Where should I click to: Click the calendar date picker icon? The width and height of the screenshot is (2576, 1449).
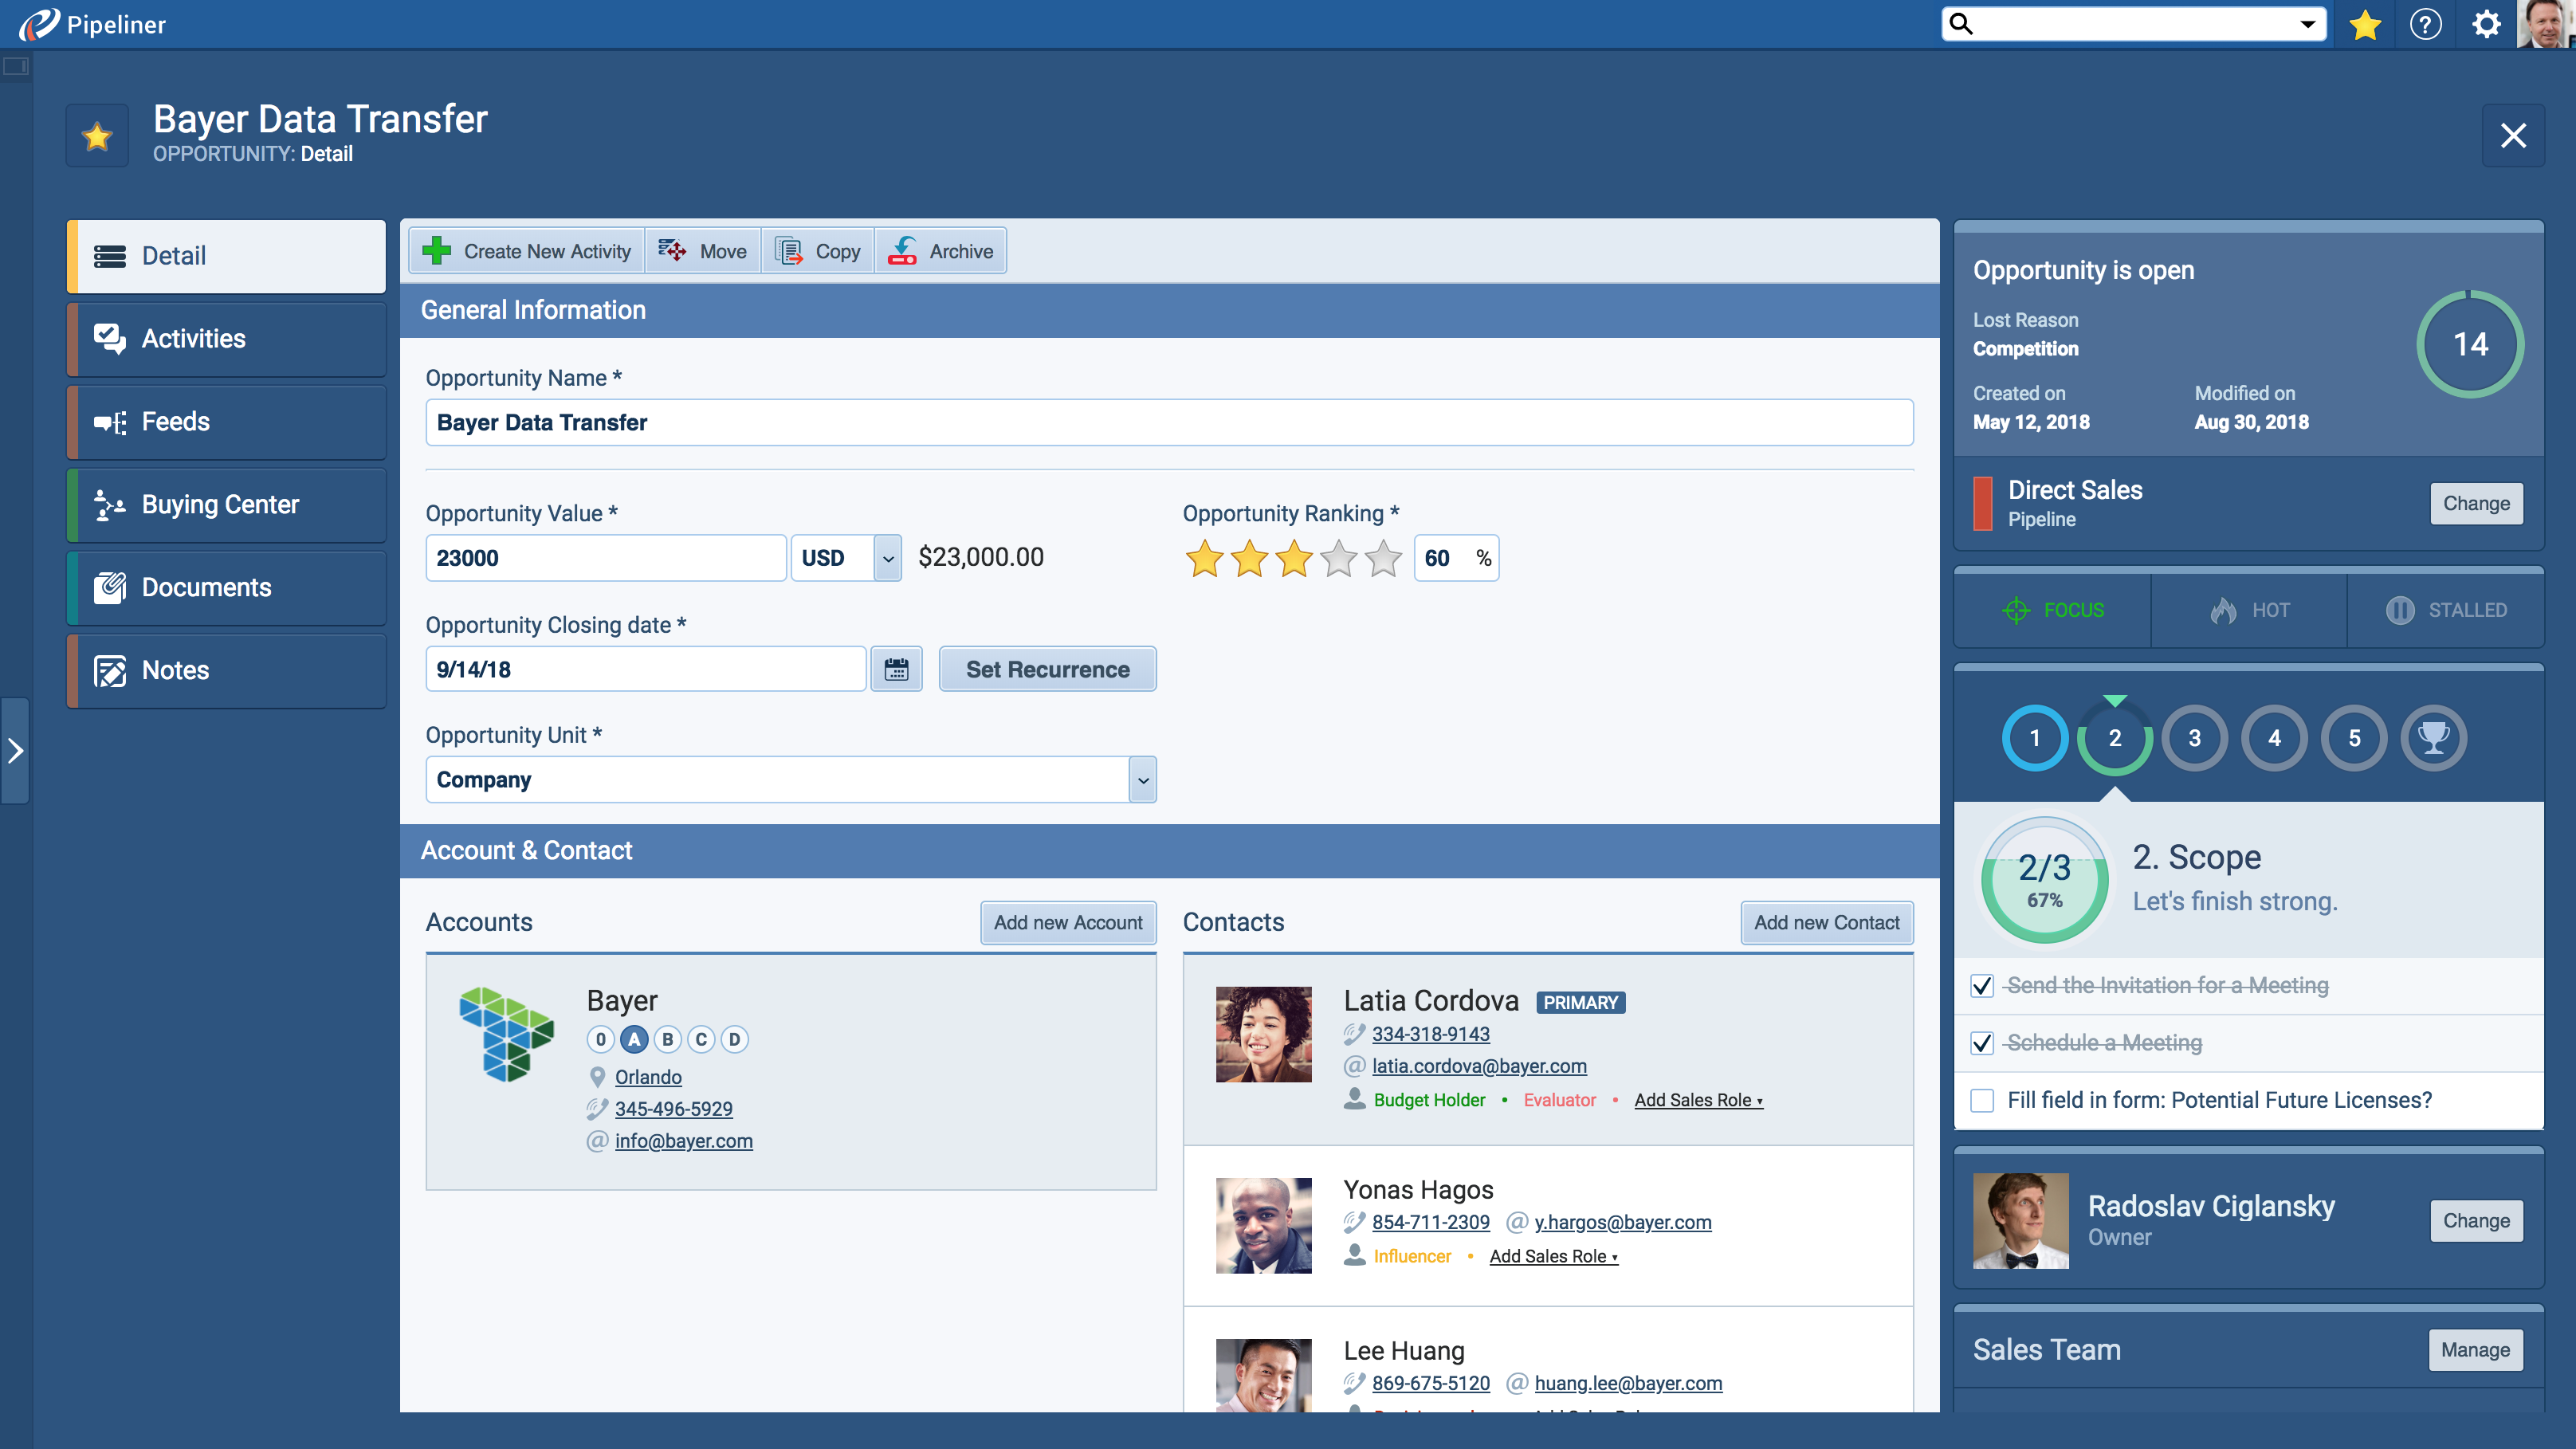coord(896,669)
